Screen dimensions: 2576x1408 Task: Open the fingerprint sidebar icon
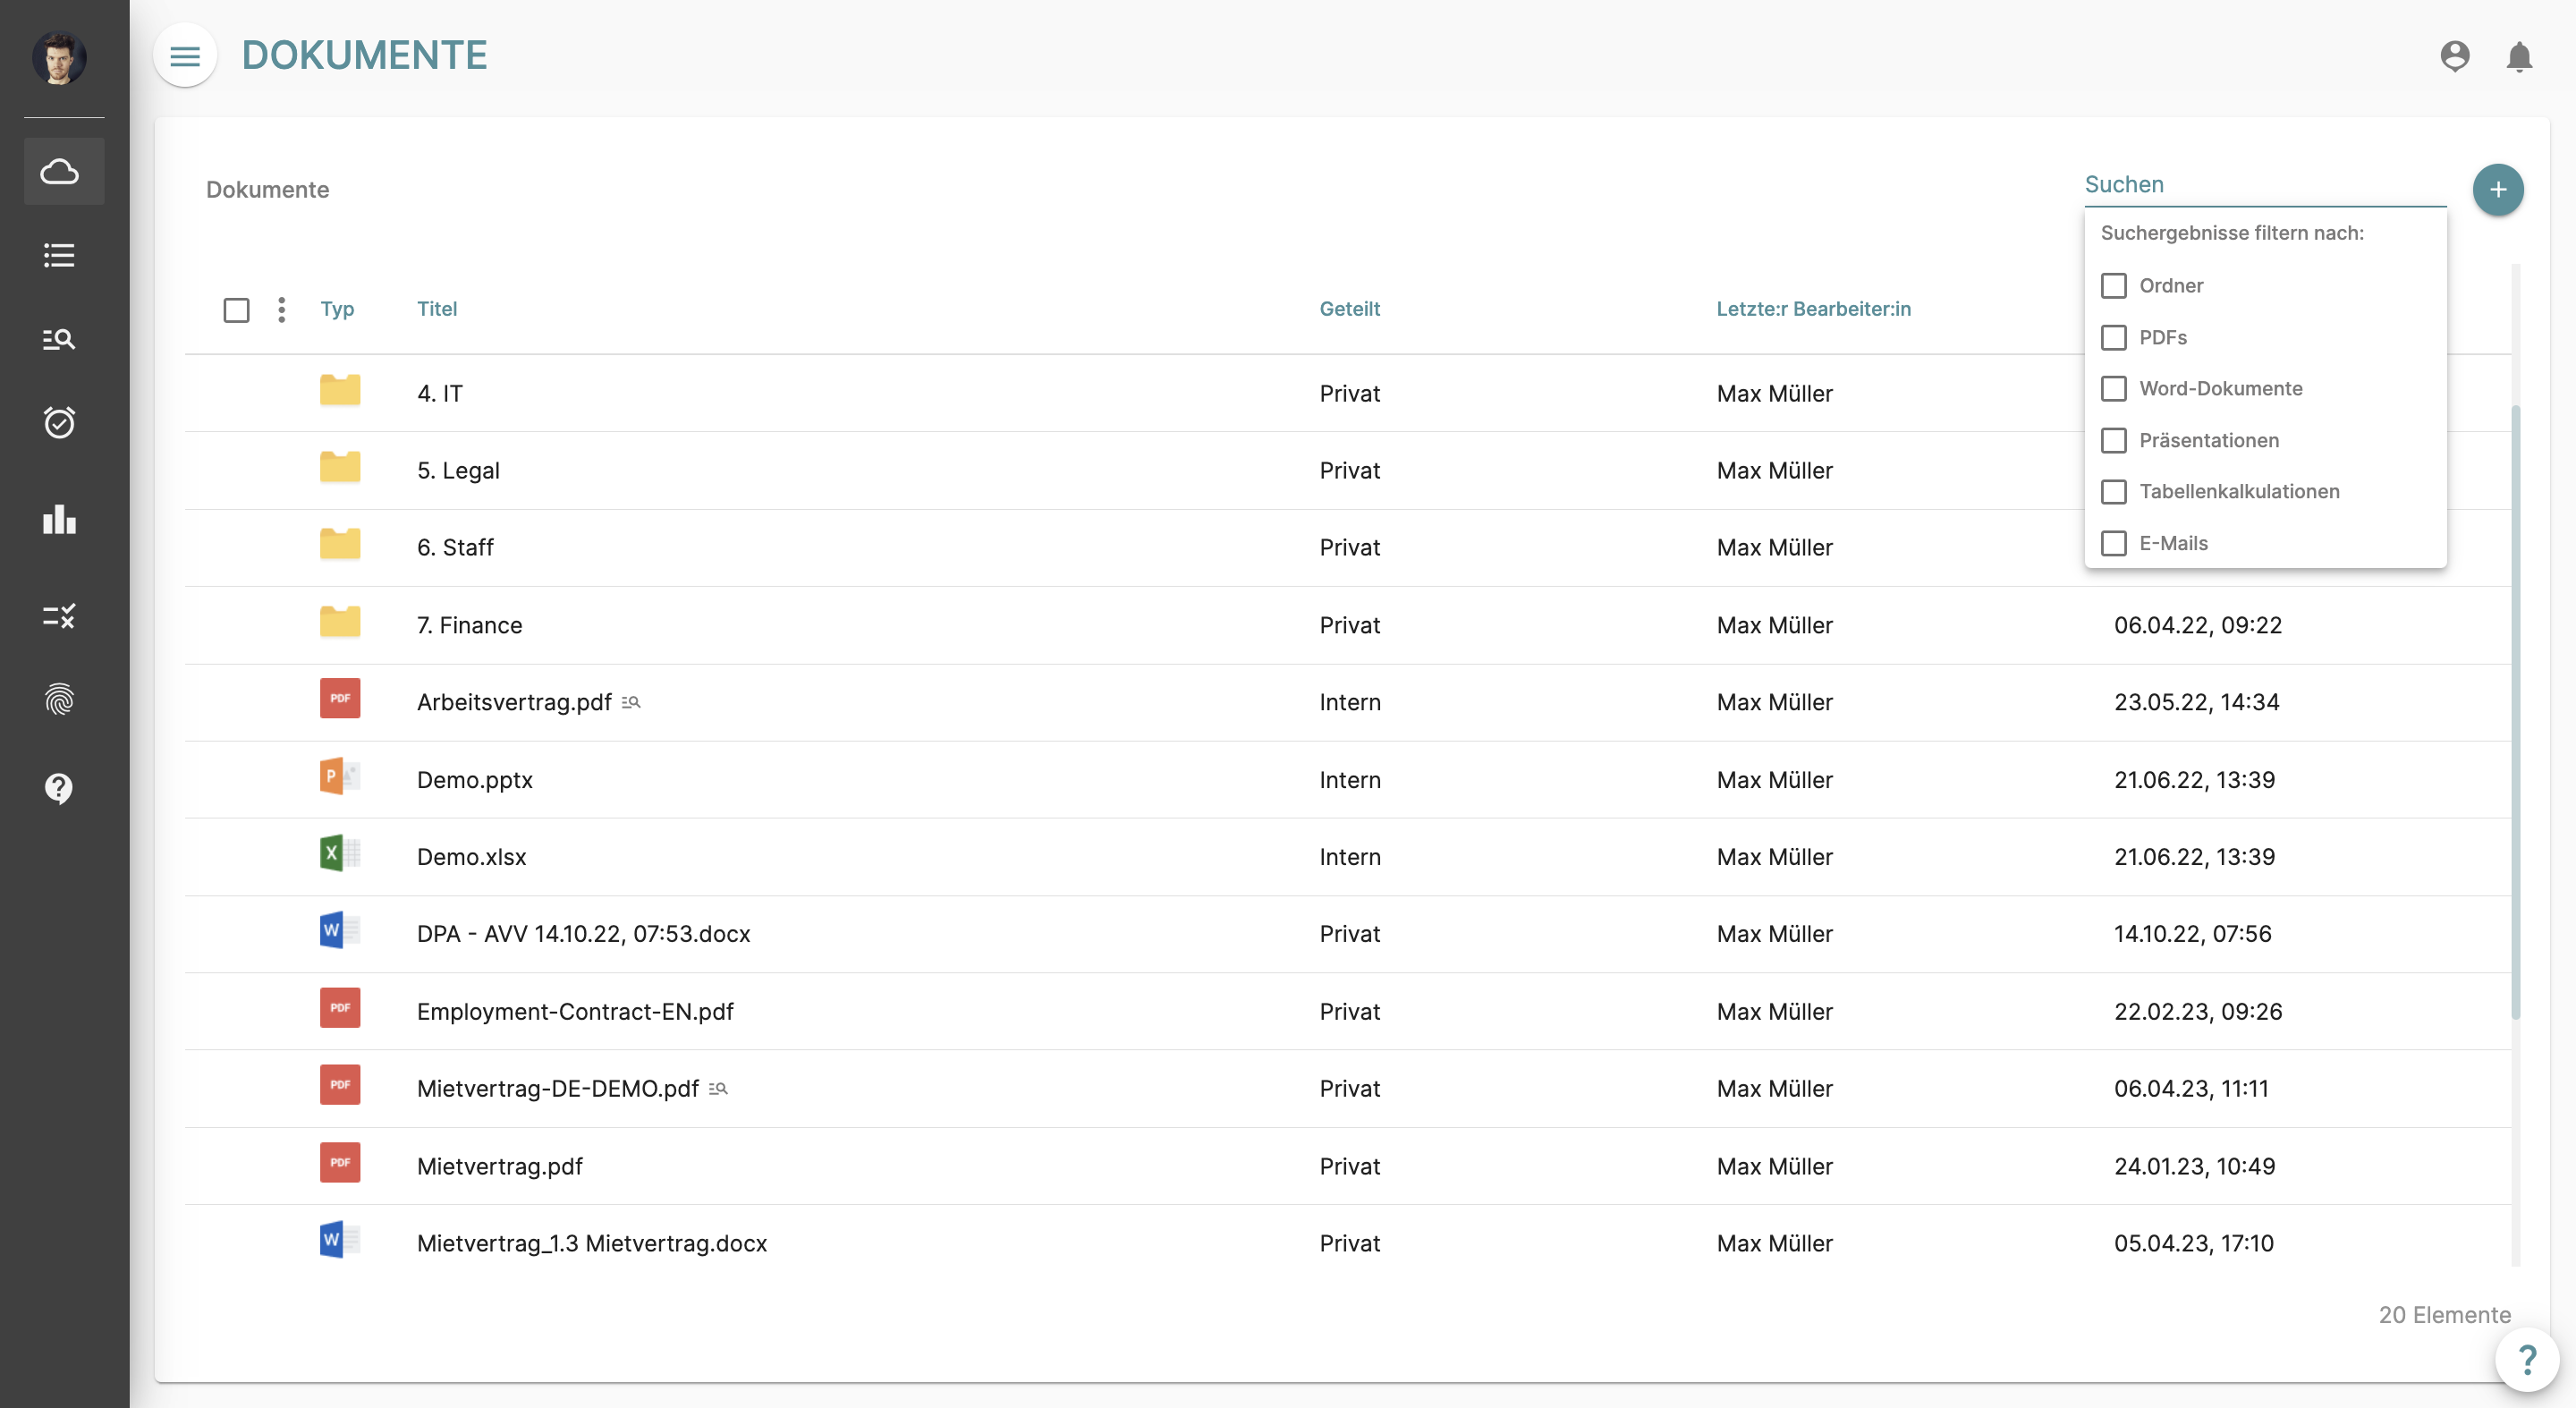click(x=60, y=700)
